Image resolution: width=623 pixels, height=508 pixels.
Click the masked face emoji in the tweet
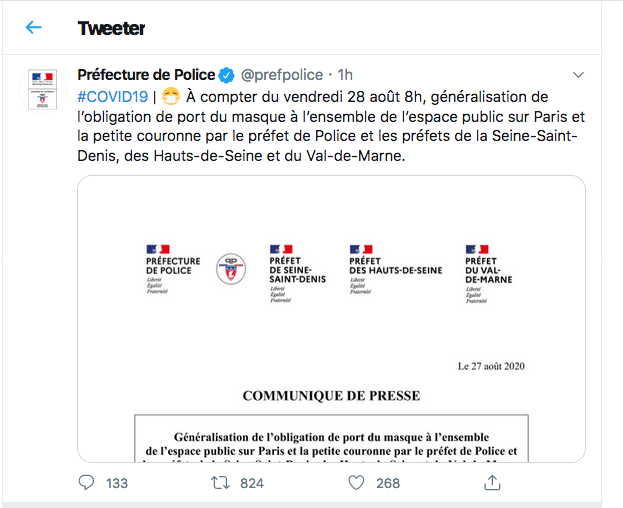tap(171, 97)
